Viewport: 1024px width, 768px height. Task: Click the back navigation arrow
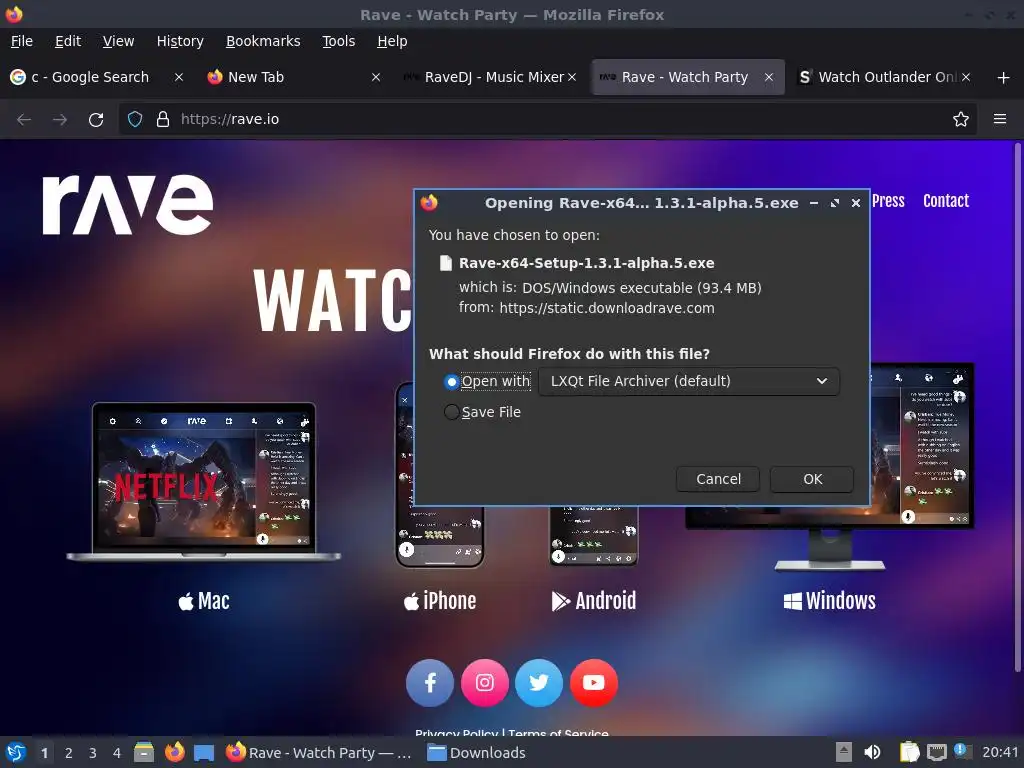coord(24,120)
